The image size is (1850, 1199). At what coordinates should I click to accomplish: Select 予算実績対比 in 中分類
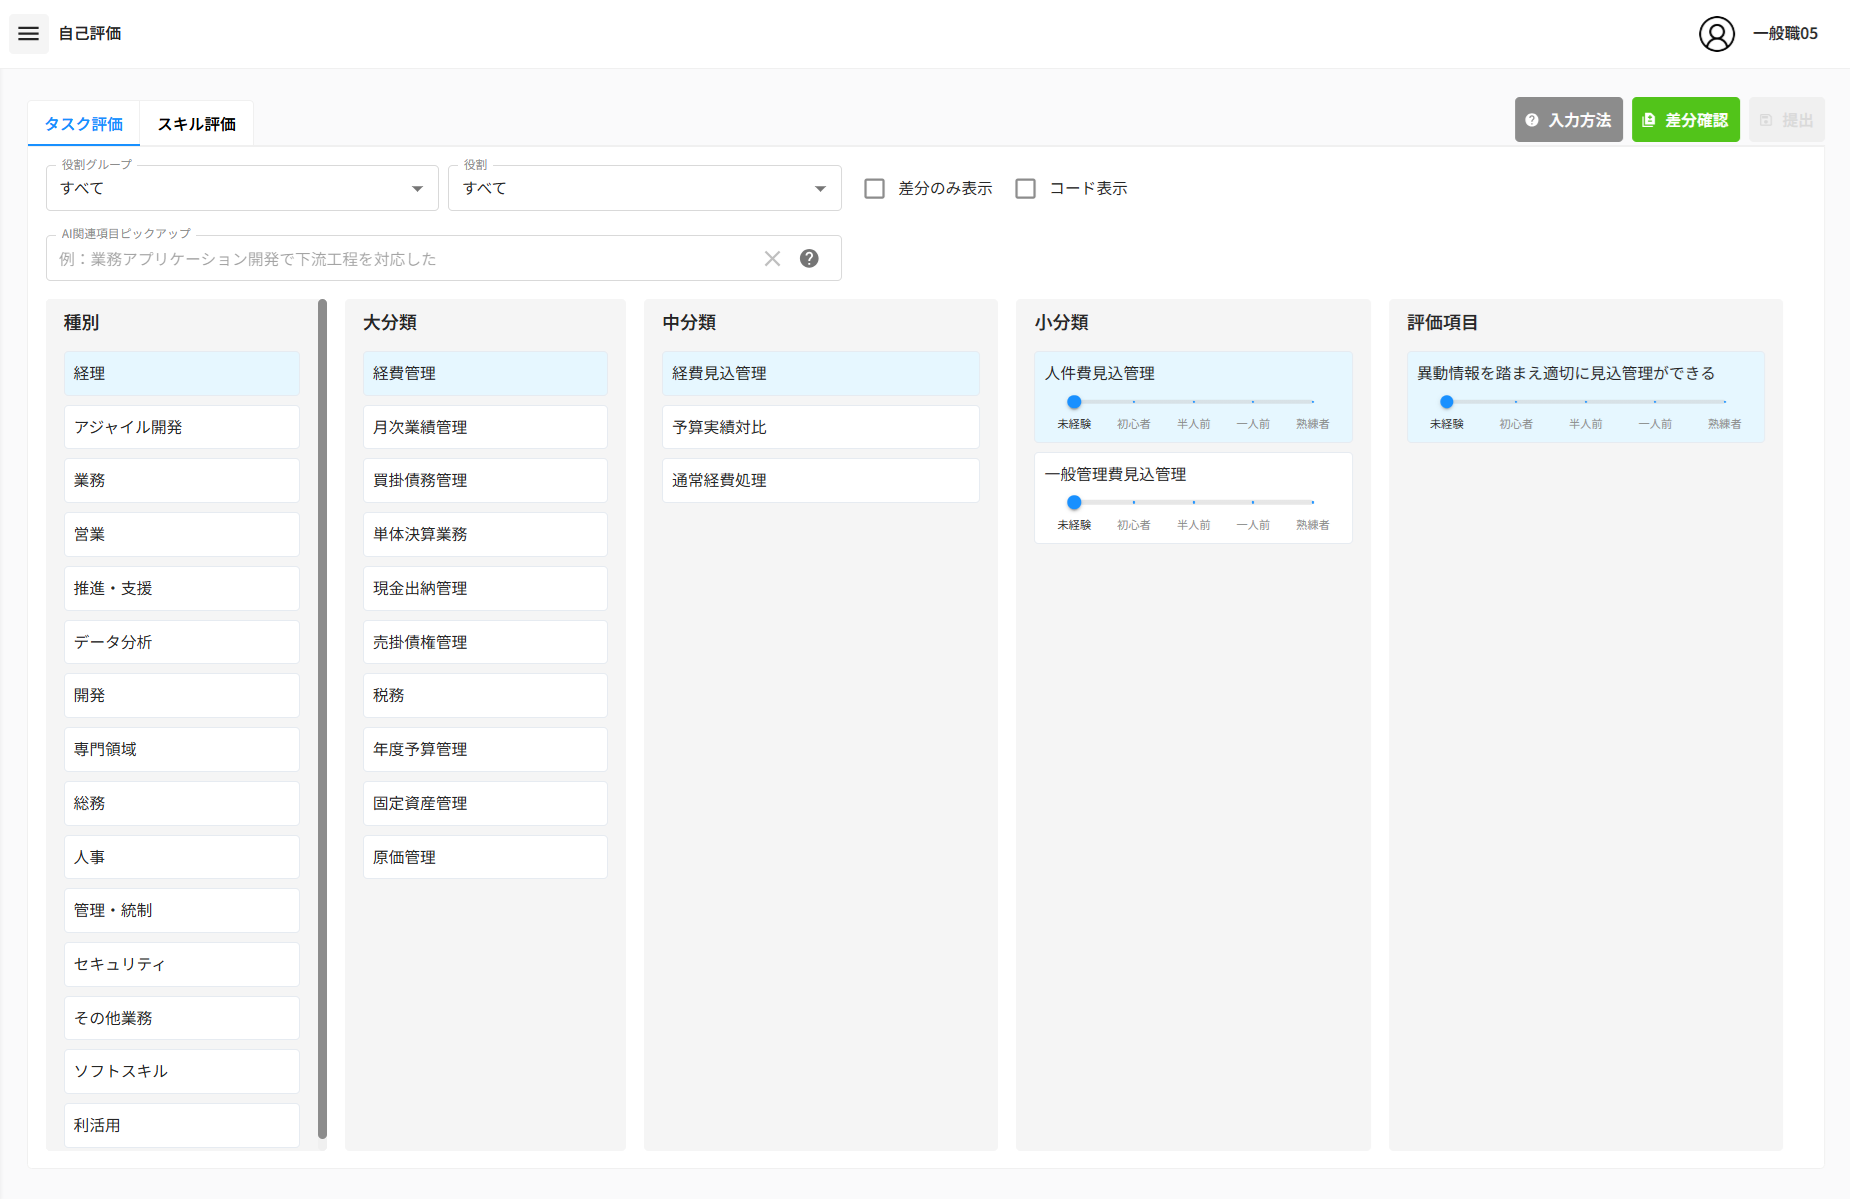821,427
